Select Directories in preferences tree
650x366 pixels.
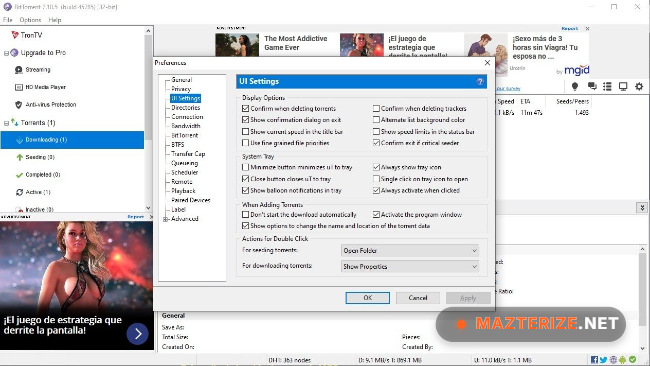186,108
